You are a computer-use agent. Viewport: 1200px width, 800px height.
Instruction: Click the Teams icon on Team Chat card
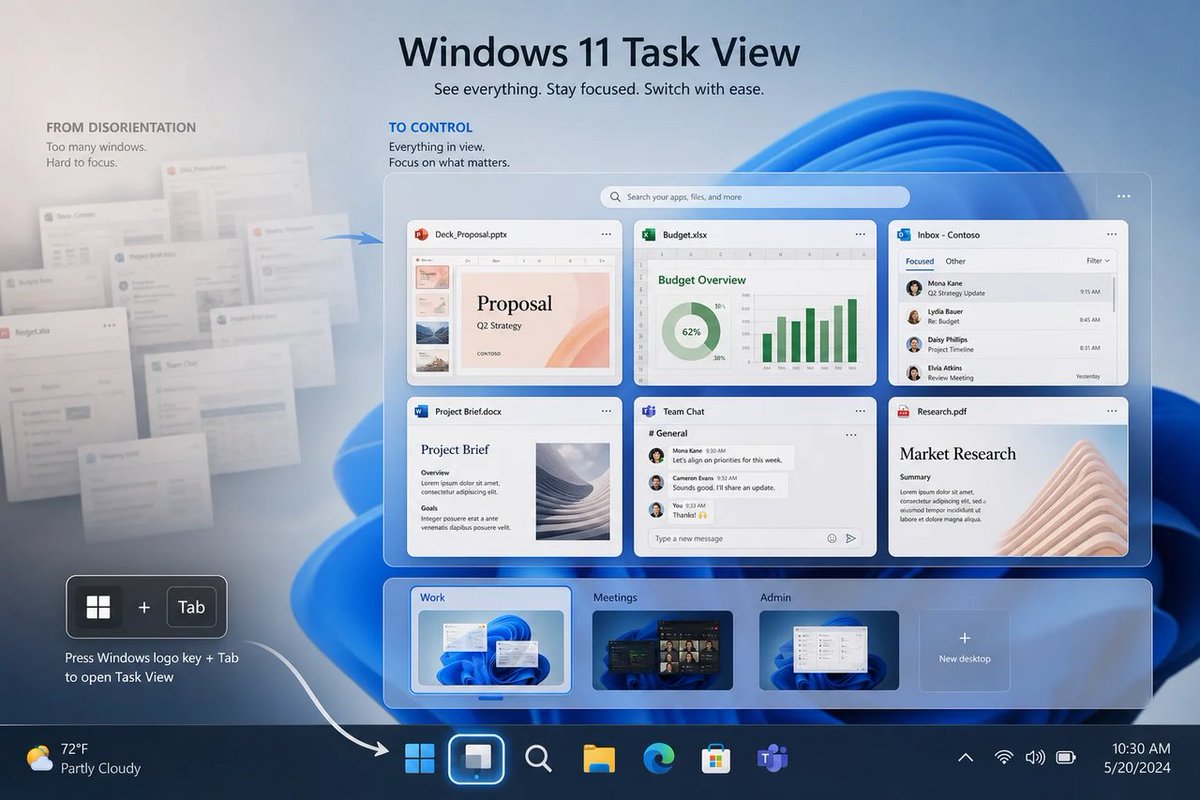click(x=648, y=411)
